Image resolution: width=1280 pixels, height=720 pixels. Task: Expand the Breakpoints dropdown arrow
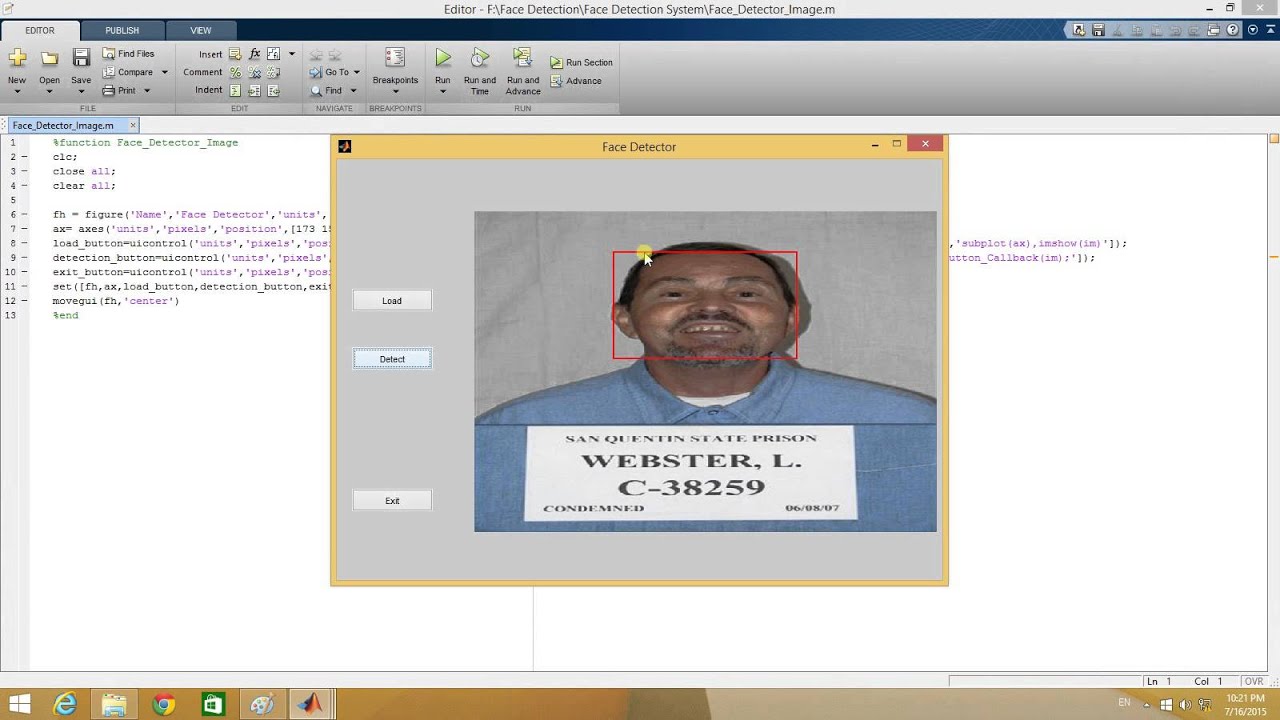click(x=395, y=92)
